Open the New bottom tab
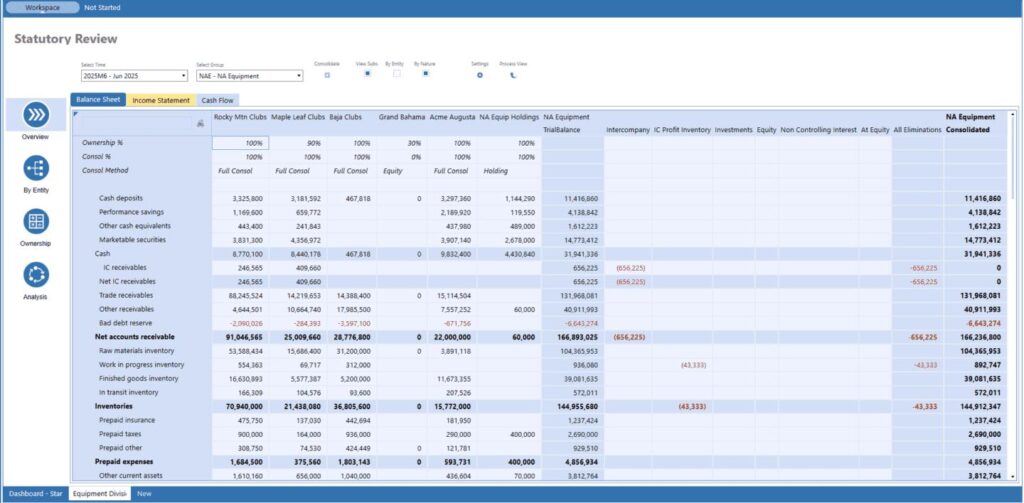This screenshot has width=1024, height=503. pyautogui.click(x=144, y=494)
